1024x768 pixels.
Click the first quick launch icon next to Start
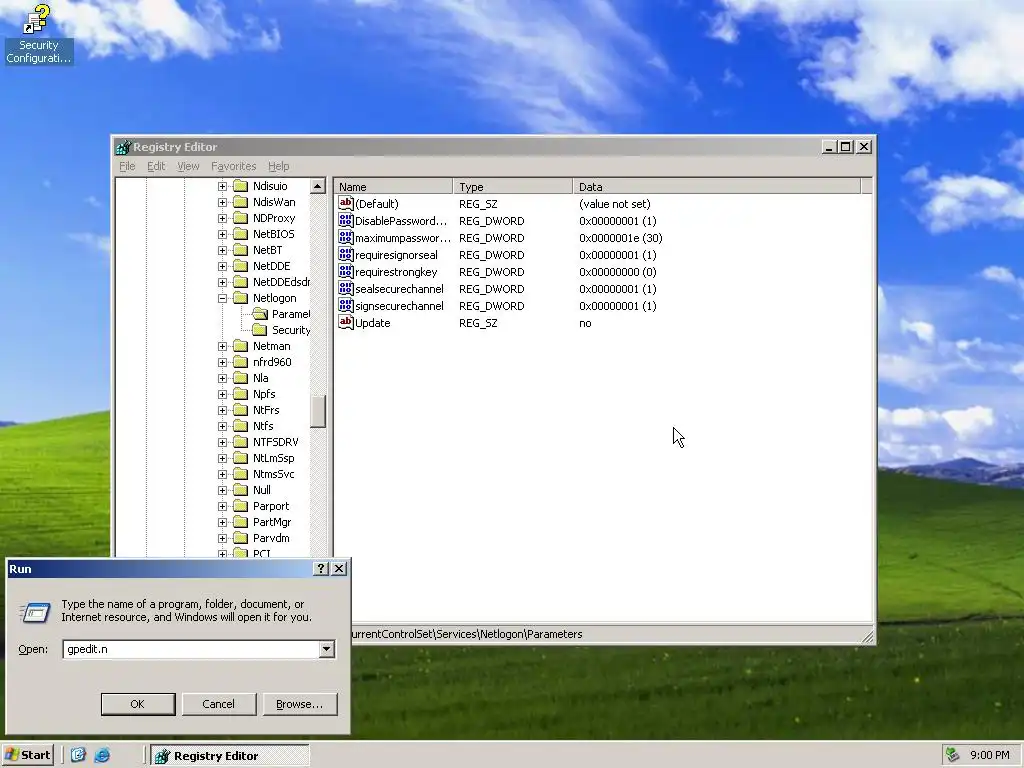click(x=78, y=755)
